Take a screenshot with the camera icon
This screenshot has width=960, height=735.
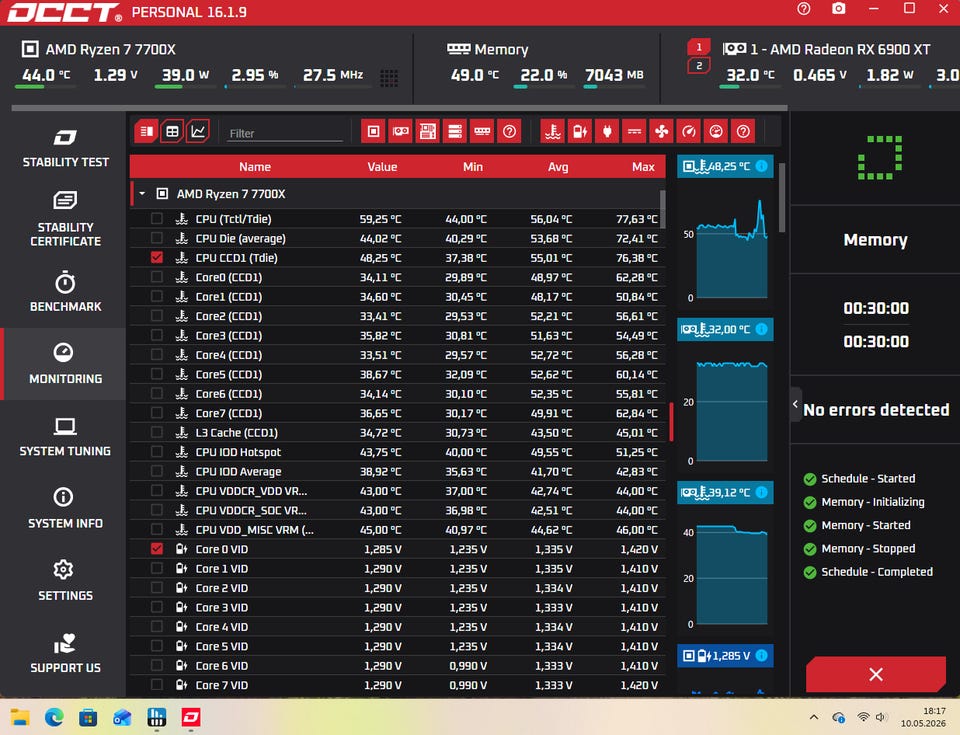coord(839,9)
